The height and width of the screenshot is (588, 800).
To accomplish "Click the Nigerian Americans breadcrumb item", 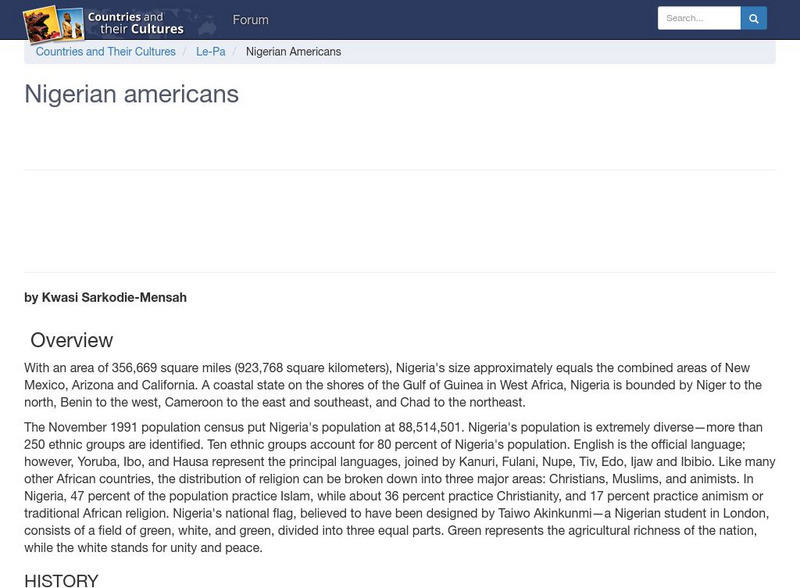I will coord(293,52).
